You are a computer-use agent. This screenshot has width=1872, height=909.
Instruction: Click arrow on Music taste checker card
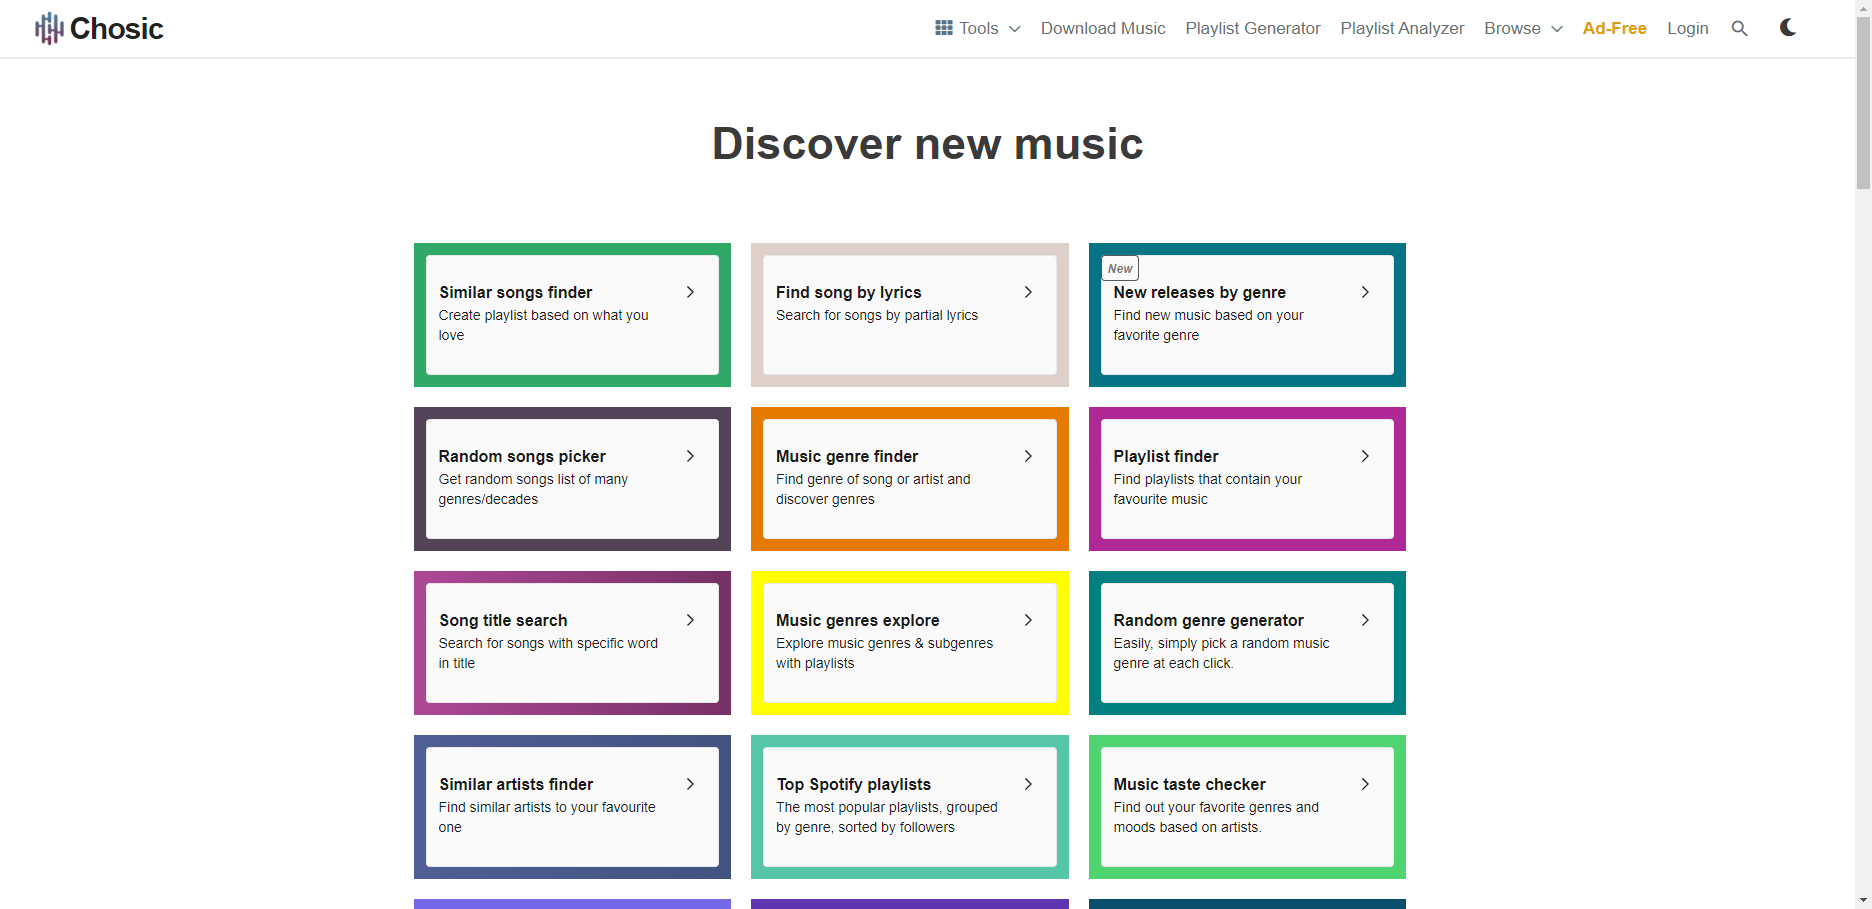click(x=1365, y=784)
